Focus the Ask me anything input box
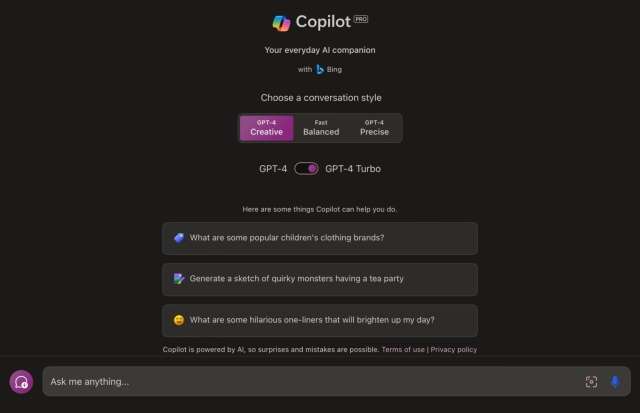Screen dimensions: 640x413 314,382
